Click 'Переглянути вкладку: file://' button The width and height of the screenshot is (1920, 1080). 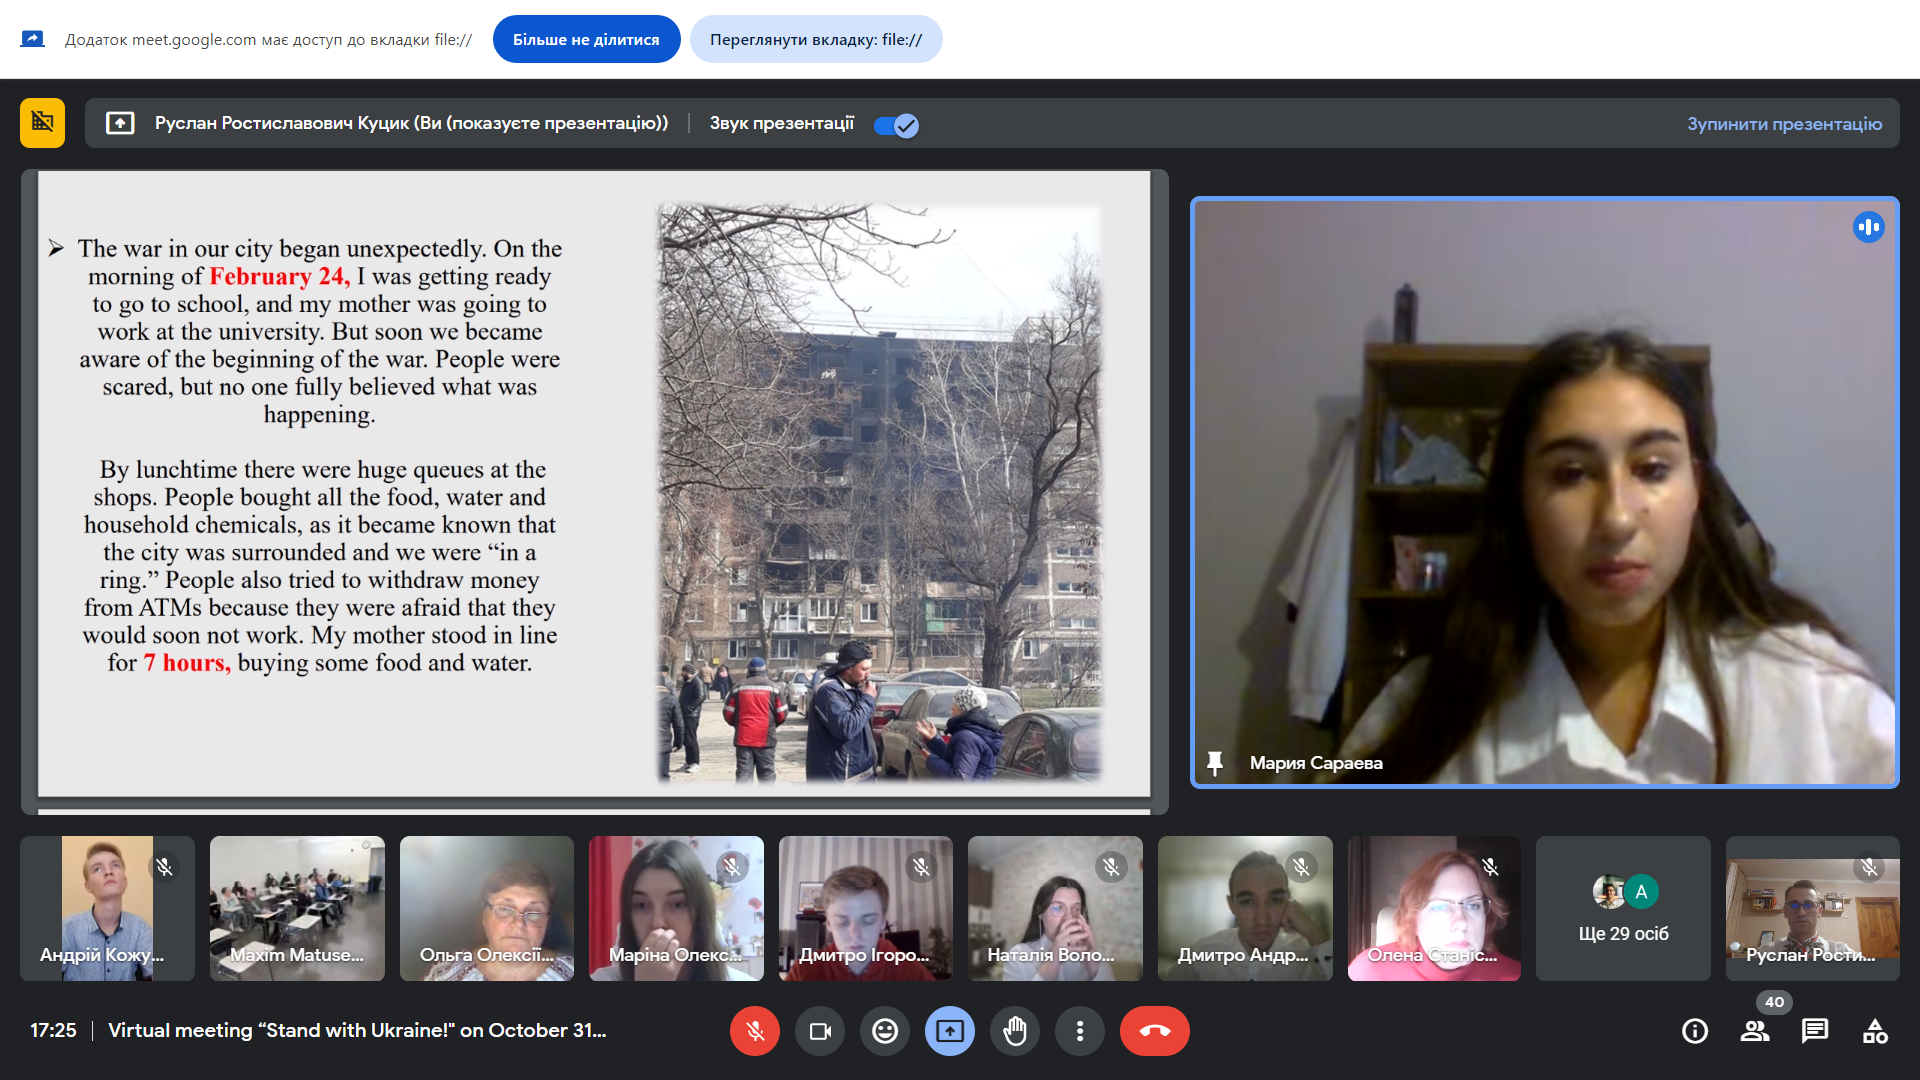816,40
